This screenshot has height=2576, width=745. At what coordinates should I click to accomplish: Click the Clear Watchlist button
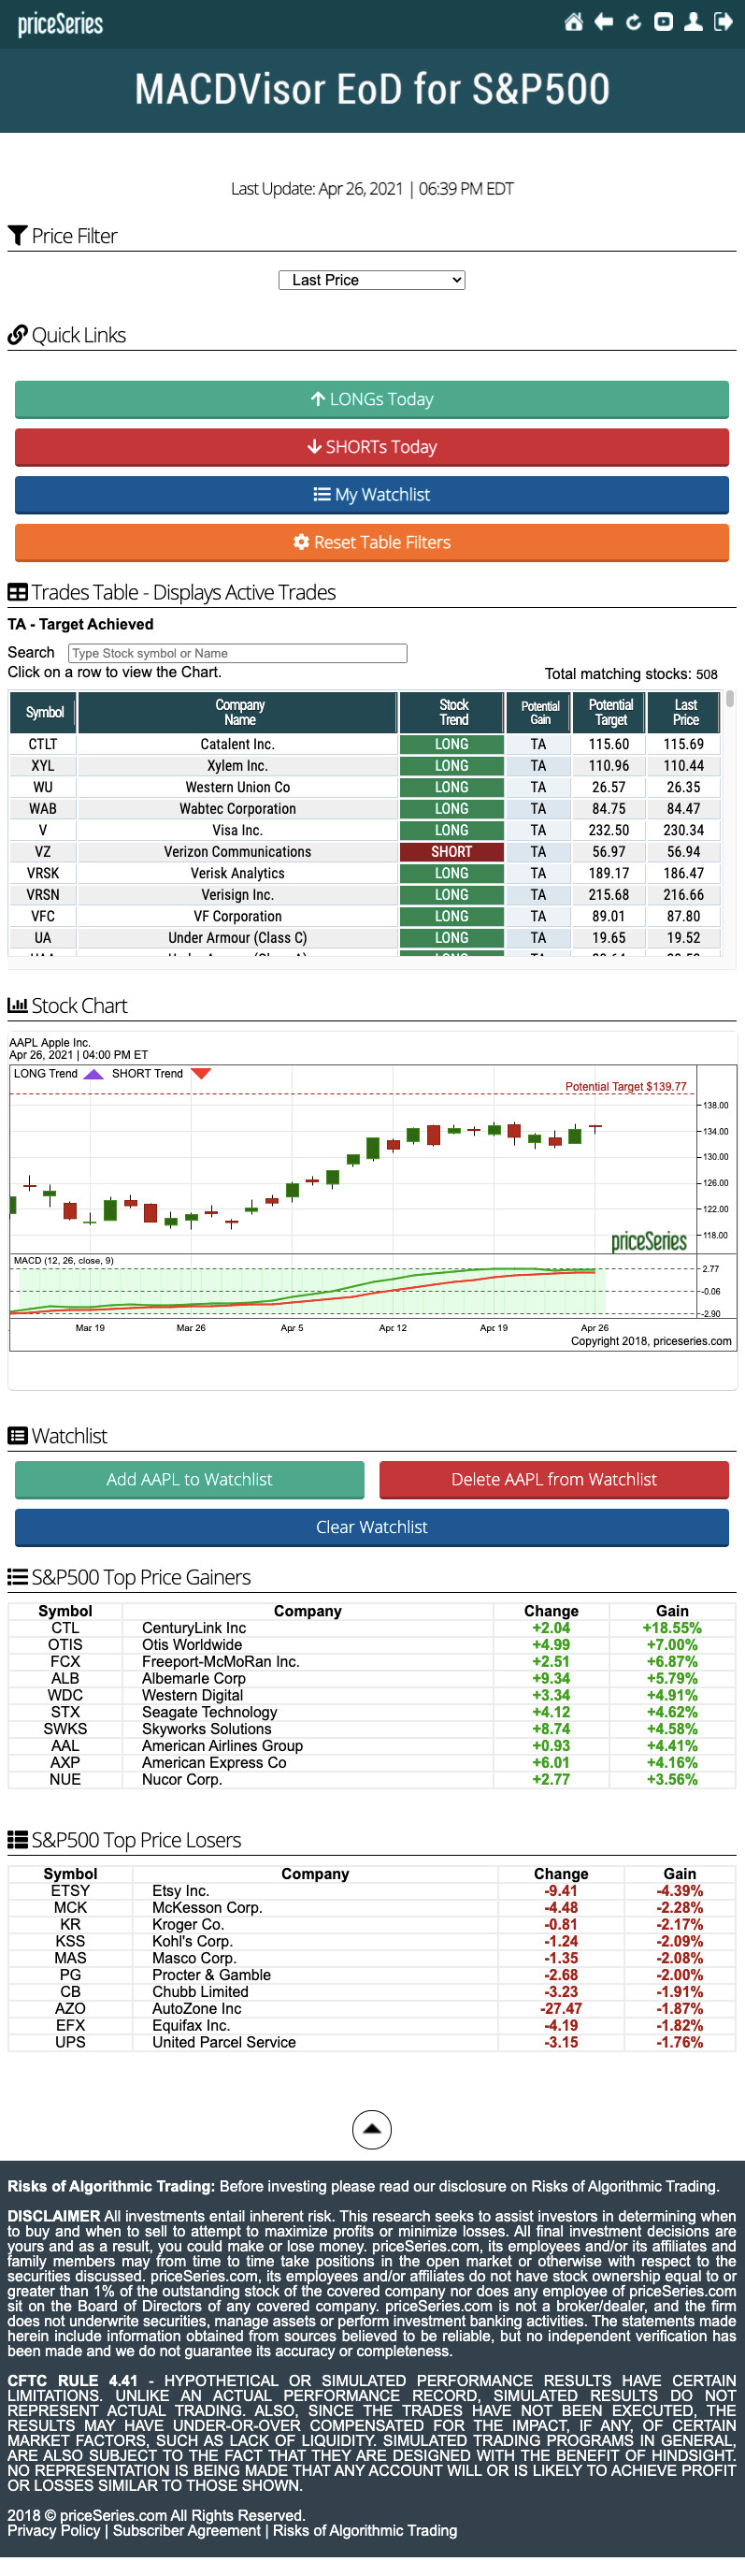point(372,1527)
